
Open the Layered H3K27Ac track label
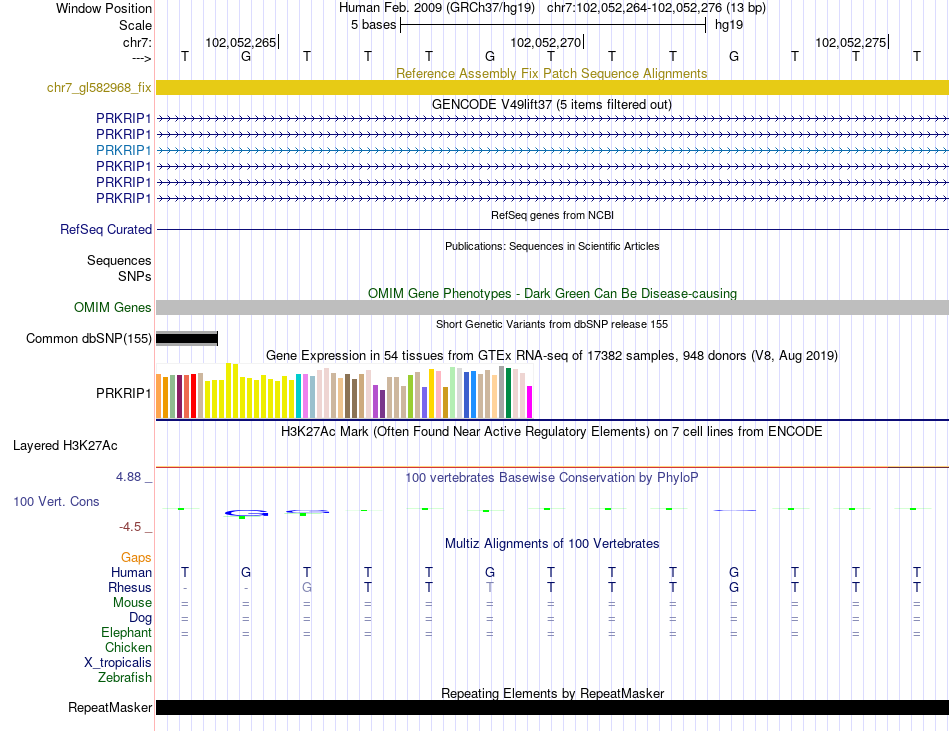pyautogui.click(x=65, y=445)
